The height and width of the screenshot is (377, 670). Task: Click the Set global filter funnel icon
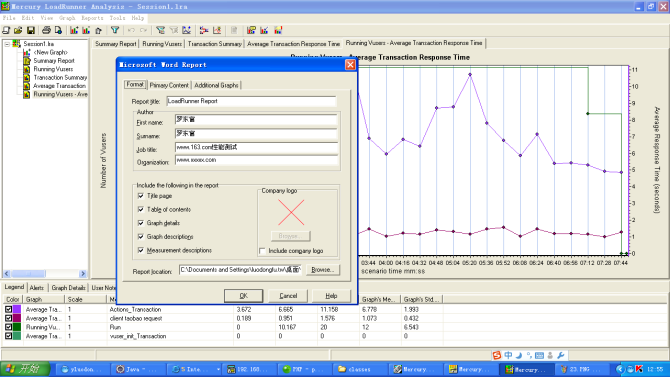115,30
